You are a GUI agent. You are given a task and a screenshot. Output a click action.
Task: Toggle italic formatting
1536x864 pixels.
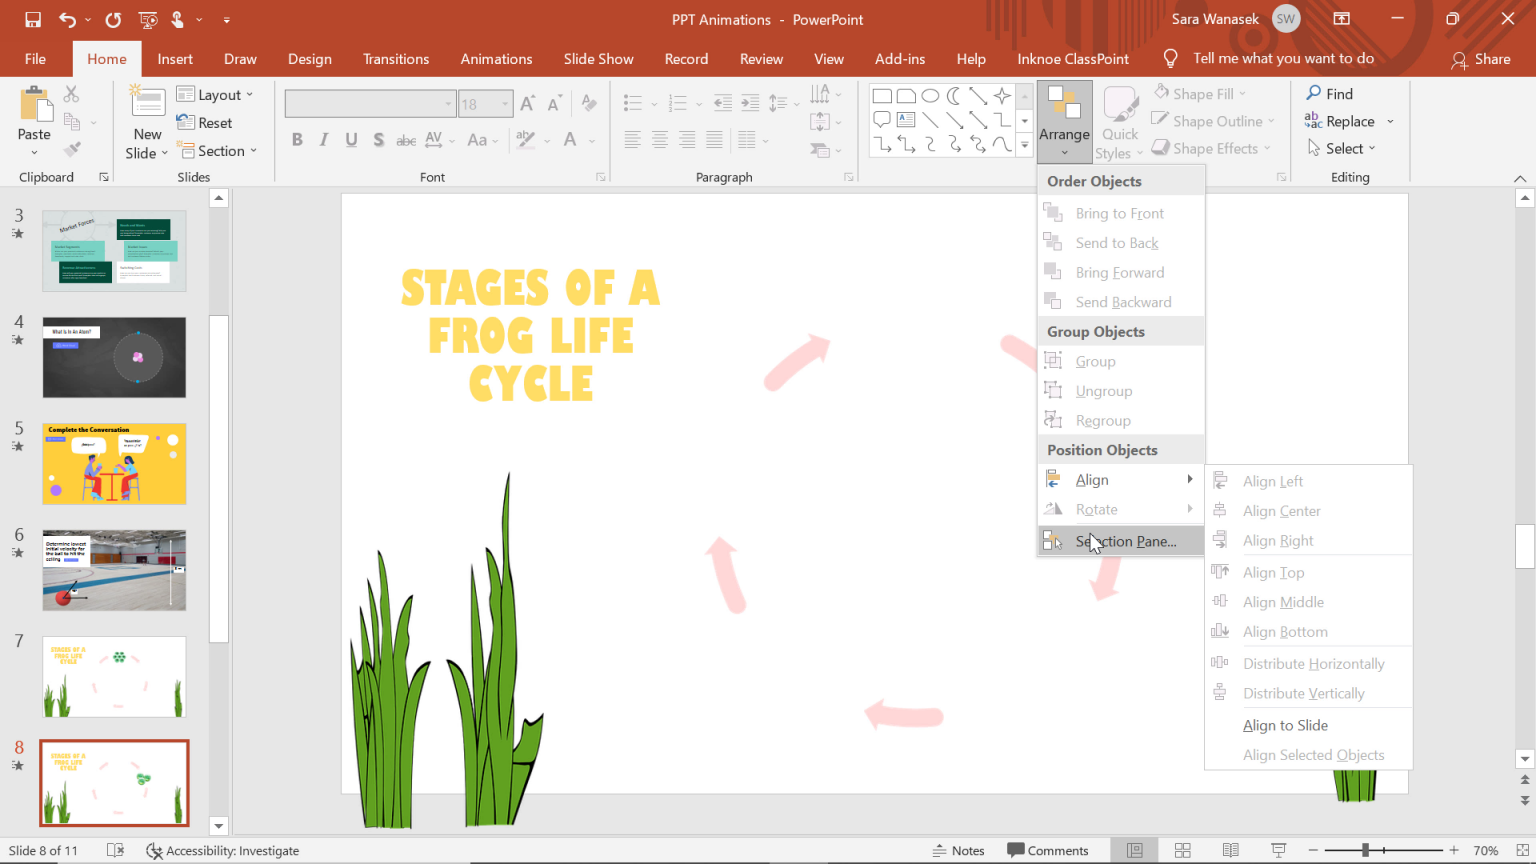[x=322, y=140]
